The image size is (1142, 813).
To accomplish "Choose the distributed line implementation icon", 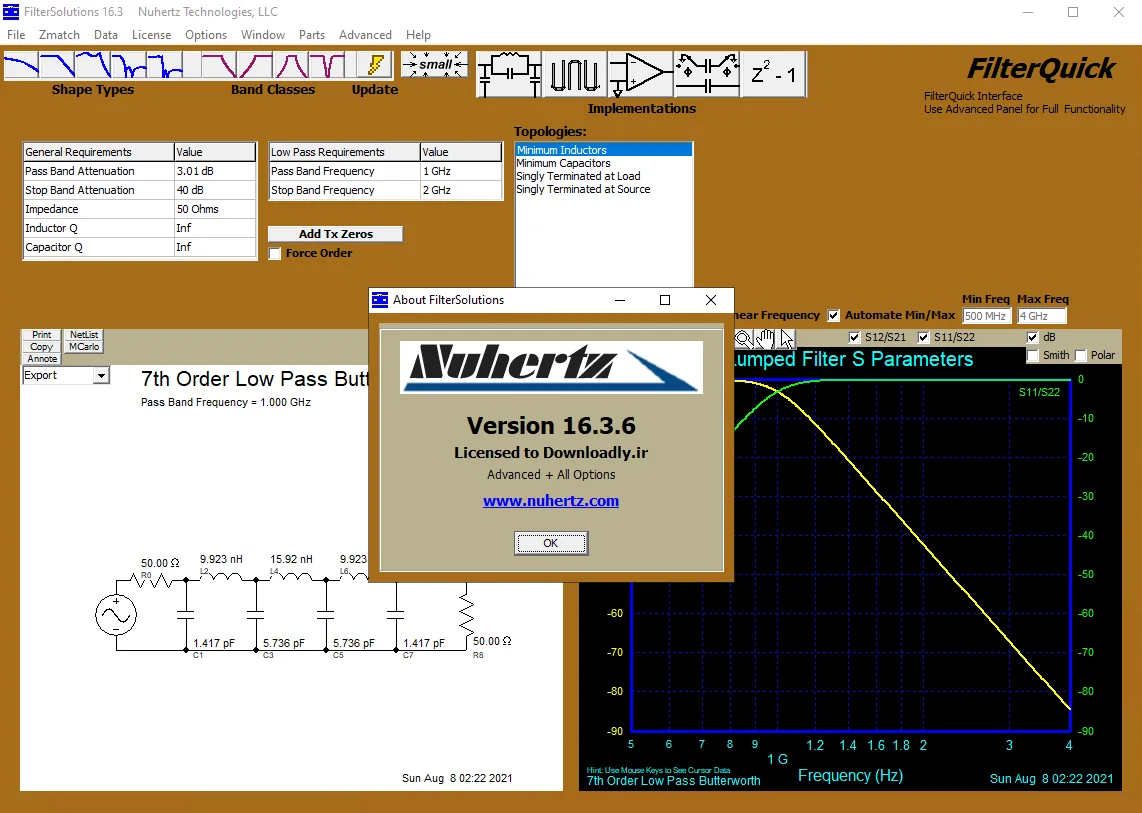I will 575,74.
